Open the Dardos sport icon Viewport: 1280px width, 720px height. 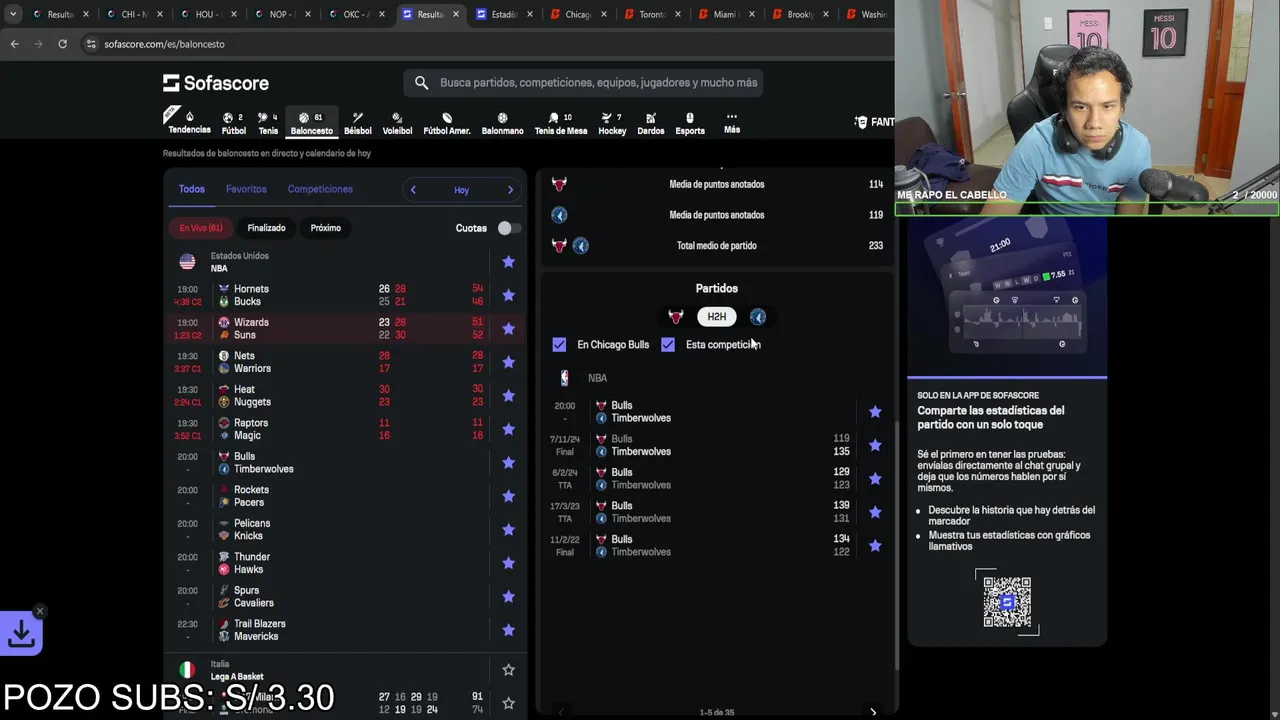[651, 123]
